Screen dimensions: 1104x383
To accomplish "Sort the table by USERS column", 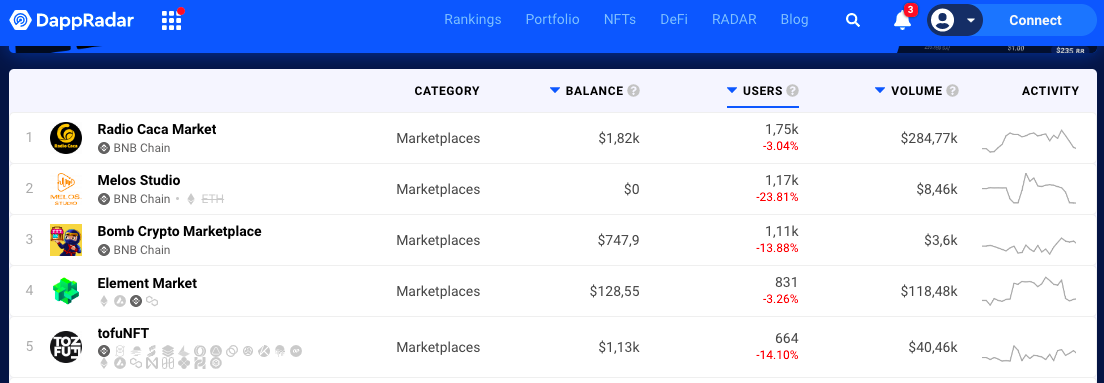I will tap(763, 91).
